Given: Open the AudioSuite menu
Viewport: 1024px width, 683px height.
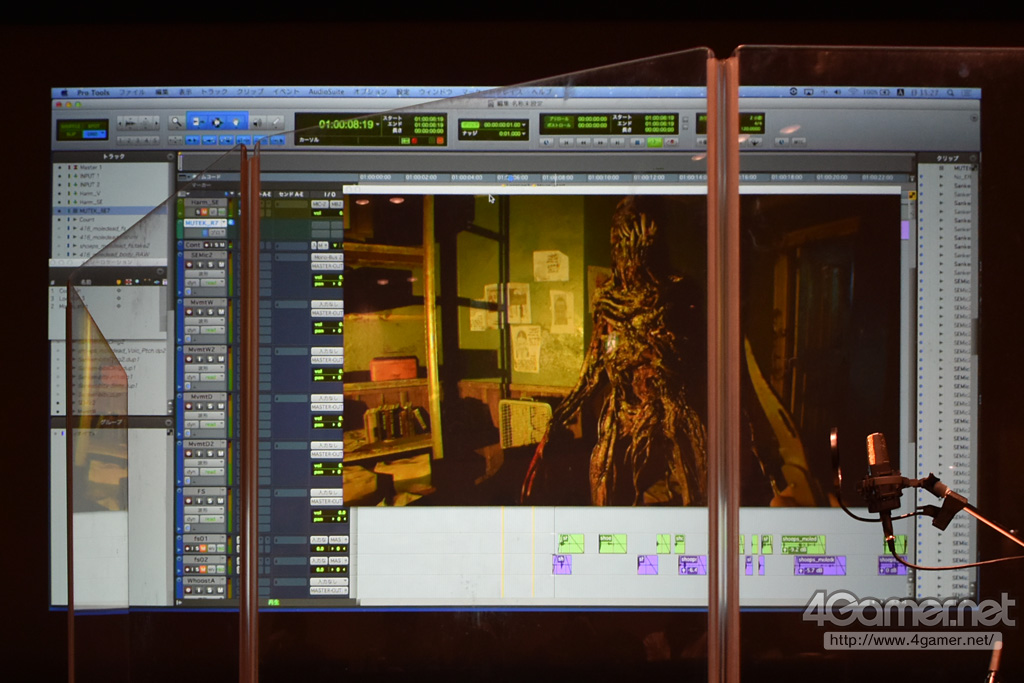Looking at the screenshot, I should (326, 92).
